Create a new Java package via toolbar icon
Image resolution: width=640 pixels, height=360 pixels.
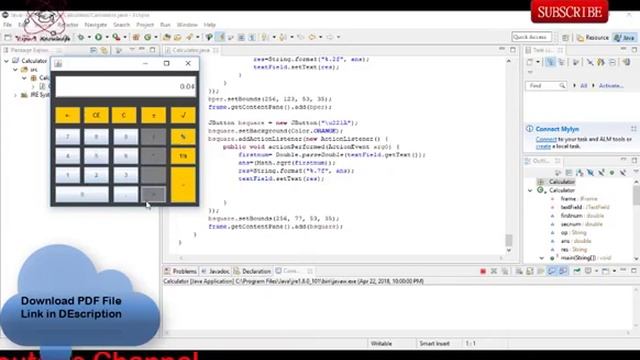pos(136,37)
